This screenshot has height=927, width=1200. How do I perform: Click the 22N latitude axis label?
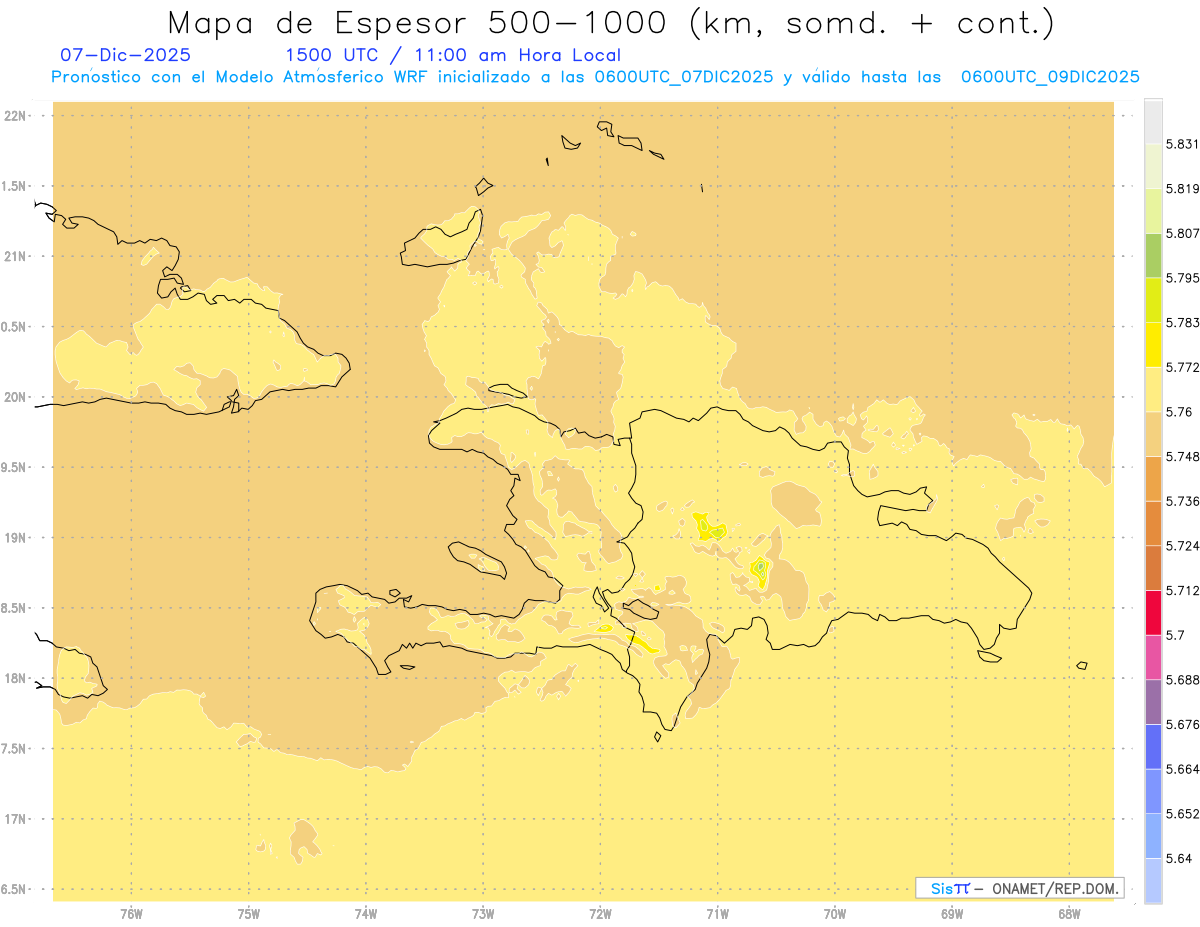pos(16,116)
